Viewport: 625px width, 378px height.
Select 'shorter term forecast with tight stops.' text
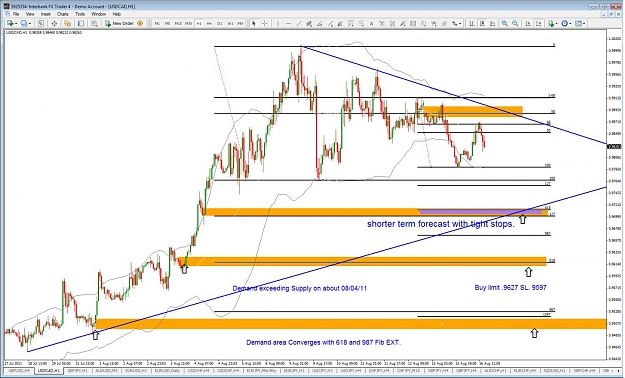(x=440, y=224)
